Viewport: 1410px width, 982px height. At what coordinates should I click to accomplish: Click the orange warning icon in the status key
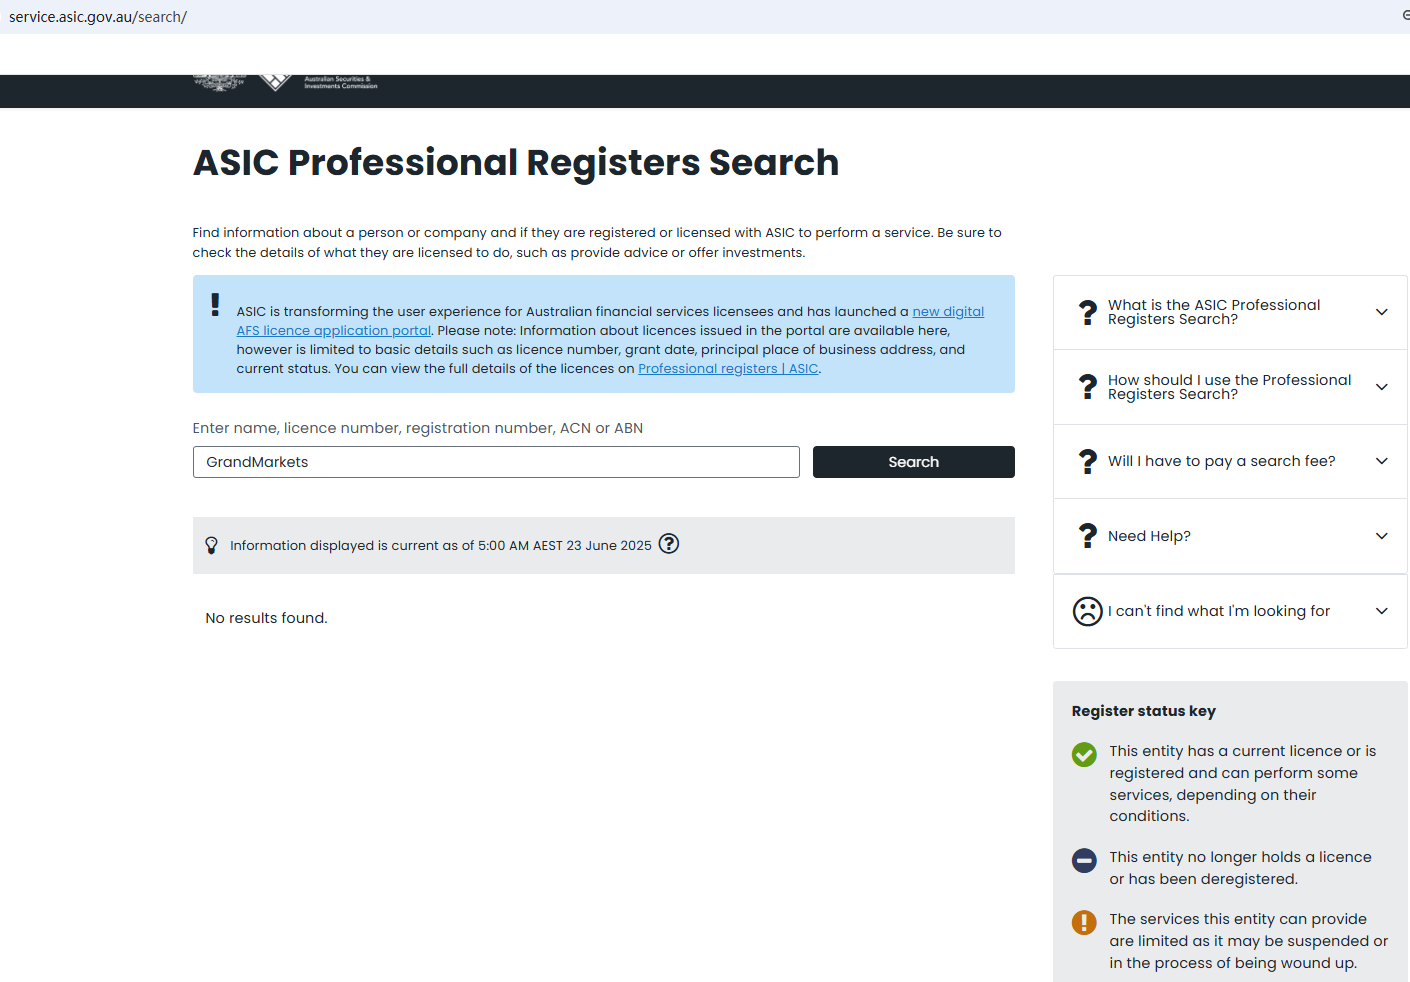1084,922
